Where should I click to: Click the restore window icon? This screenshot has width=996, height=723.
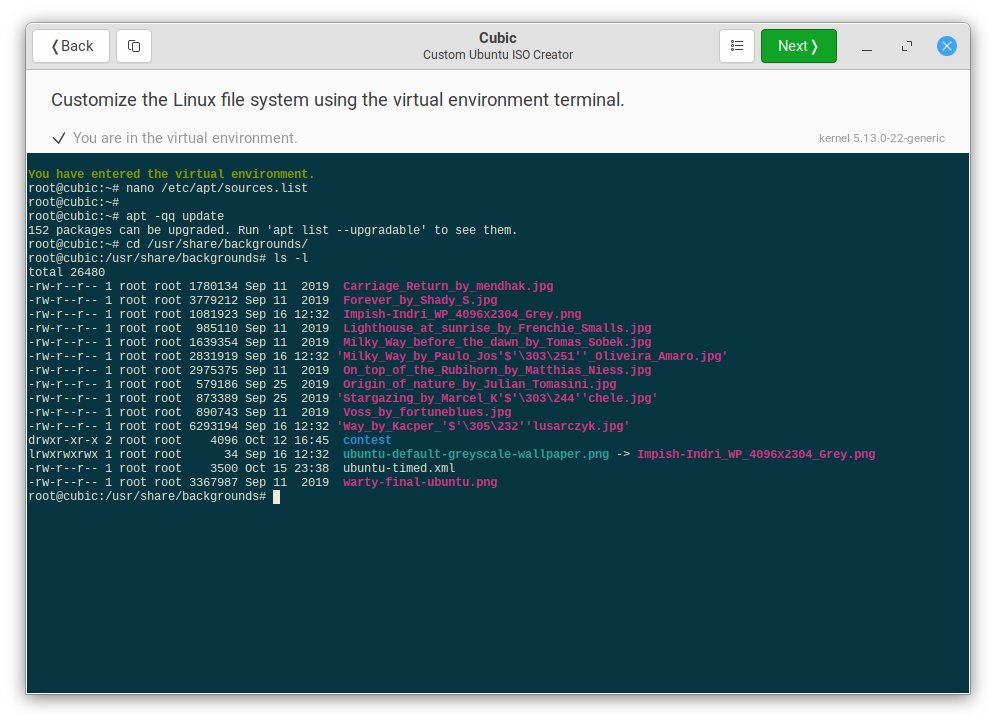(x=906, y=46)
